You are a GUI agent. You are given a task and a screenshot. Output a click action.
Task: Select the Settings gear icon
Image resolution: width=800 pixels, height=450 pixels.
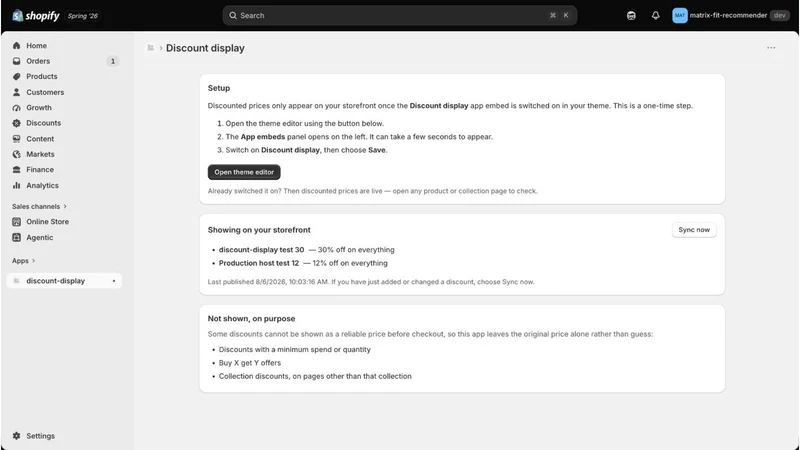point(16,436)
